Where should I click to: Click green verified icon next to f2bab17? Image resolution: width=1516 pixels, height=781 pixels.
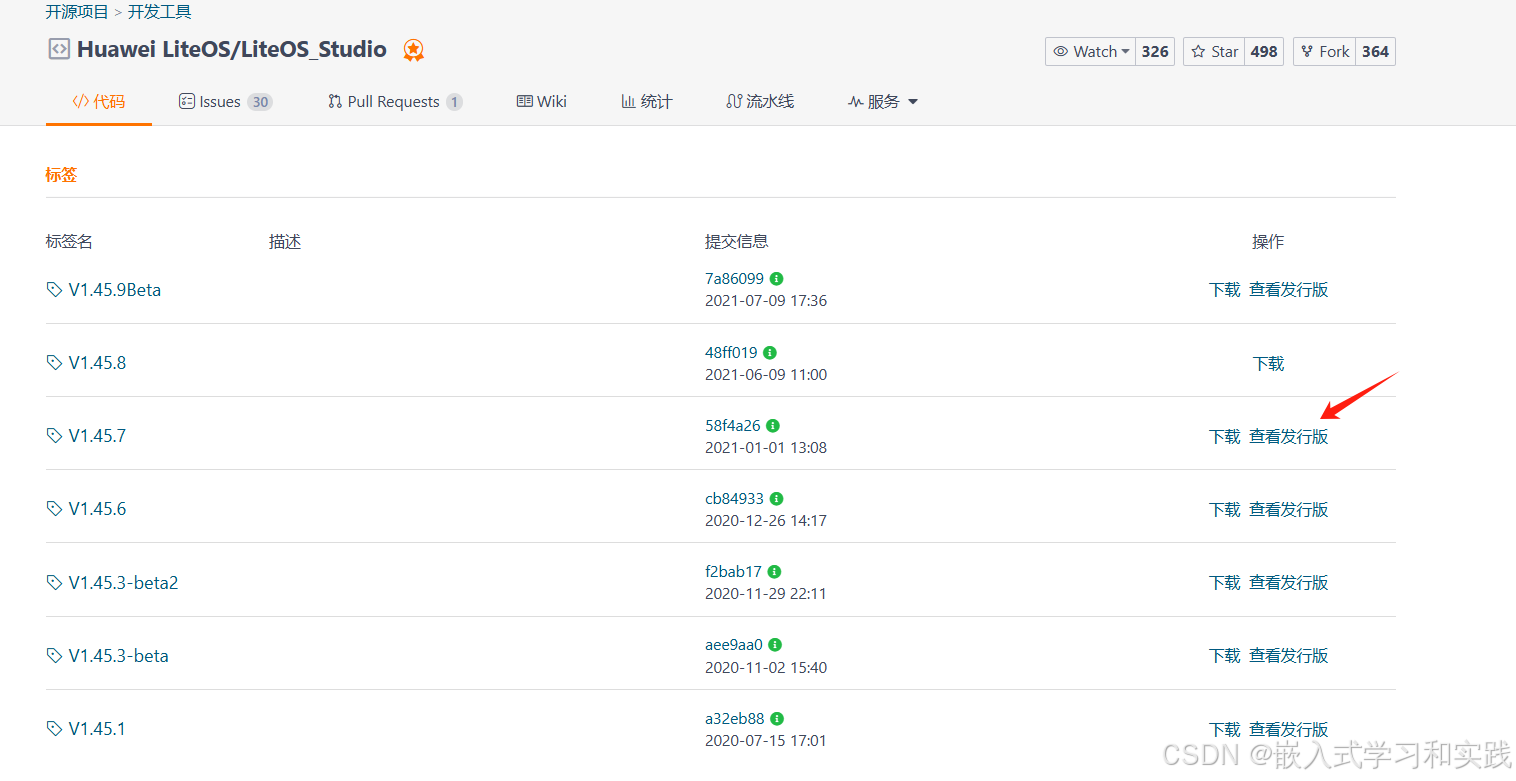pyautogui.click(x=775, y=572)
